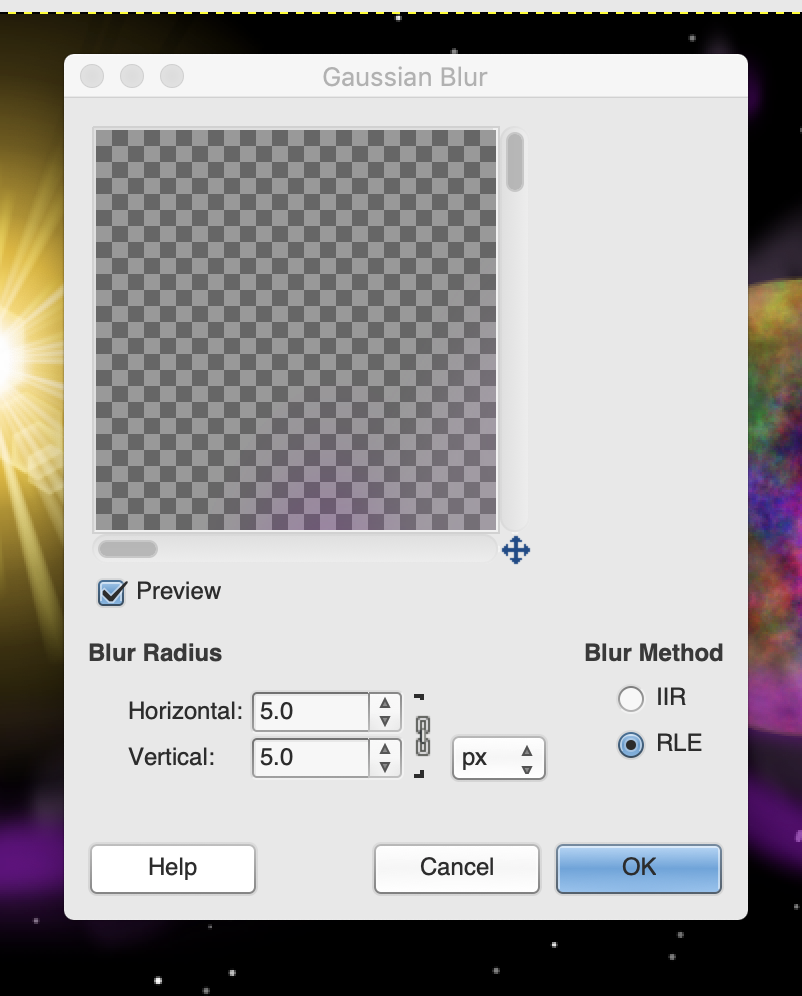Uncheck the Preview checkbox
802x996 pixels.
pos(112,592)
